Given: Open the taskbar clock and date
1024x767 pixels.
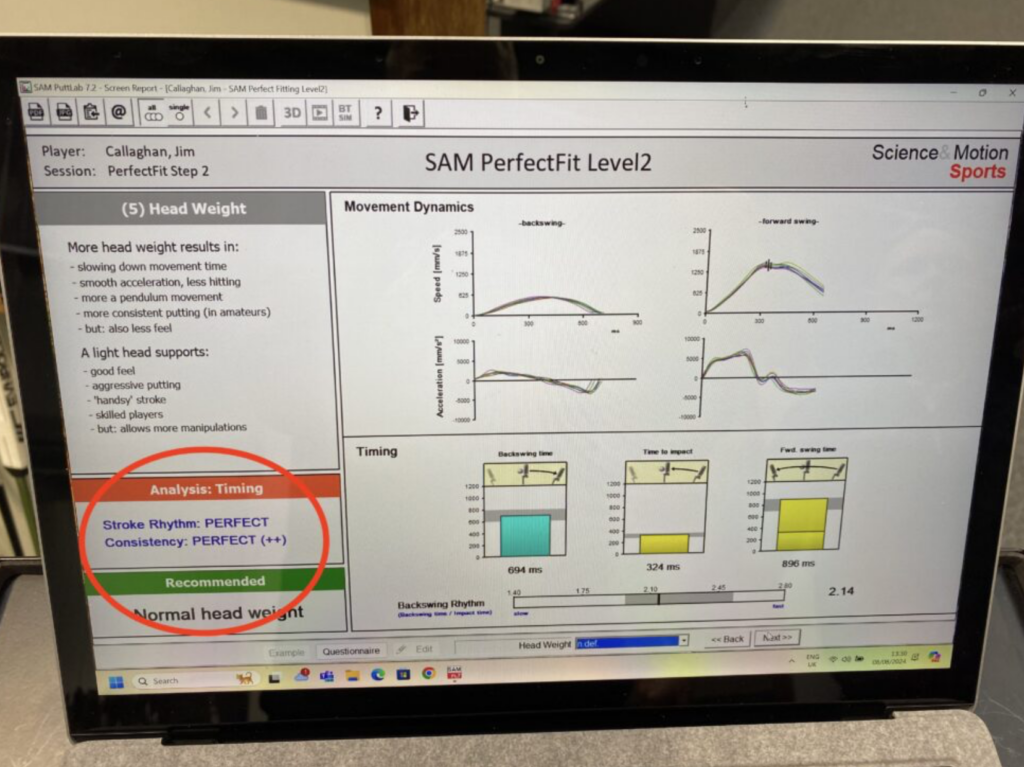Looking at the screenshot, I should click(889, 657).
